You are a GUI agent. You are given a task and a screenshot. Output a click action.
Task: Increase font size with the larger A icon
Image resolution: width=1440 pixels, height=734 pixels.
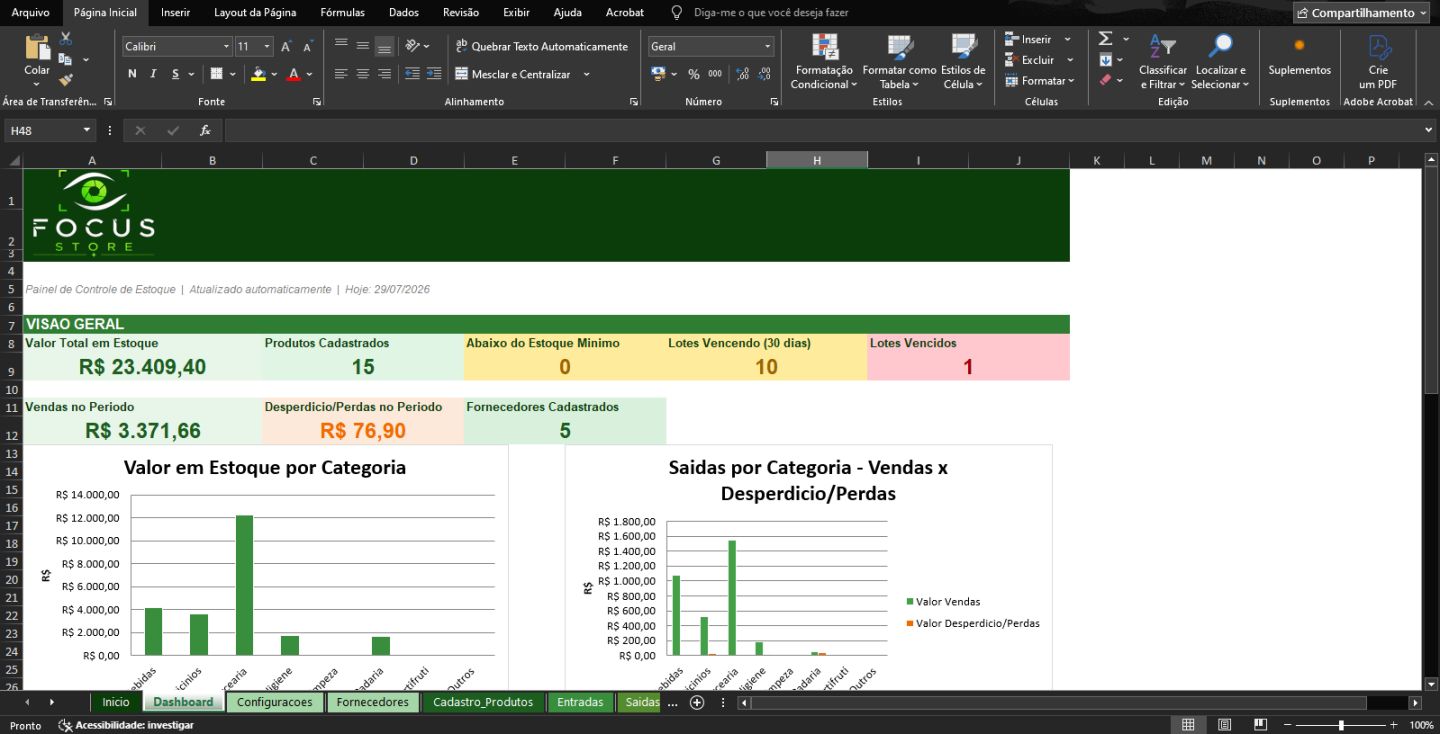(286, 46)
